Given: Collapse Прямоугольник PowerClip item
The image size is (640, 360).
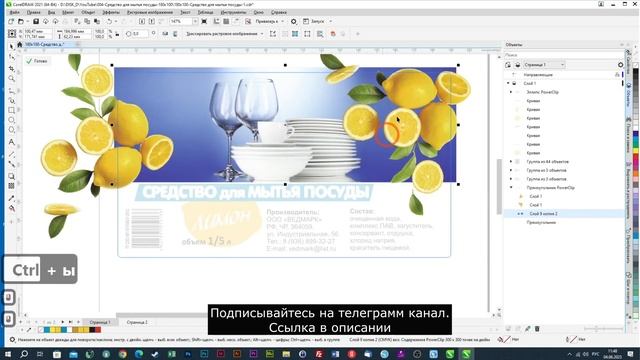Looking at the screenshot, I should tap(511, 188).
